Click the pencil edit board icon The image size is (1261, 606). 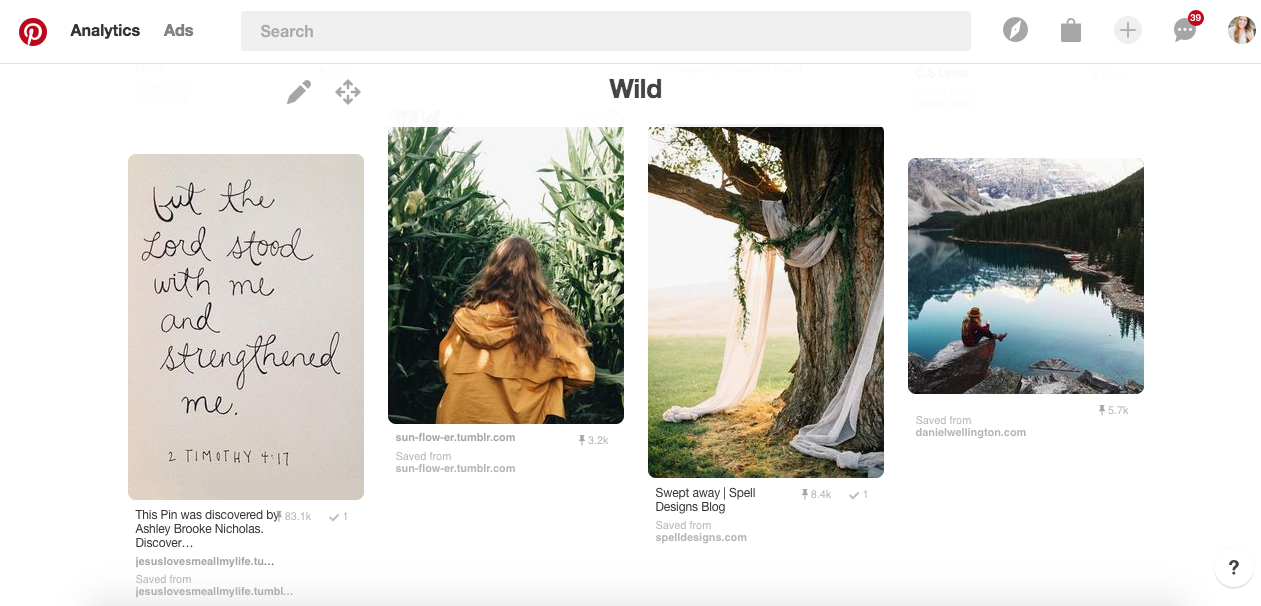coord(299,92)
